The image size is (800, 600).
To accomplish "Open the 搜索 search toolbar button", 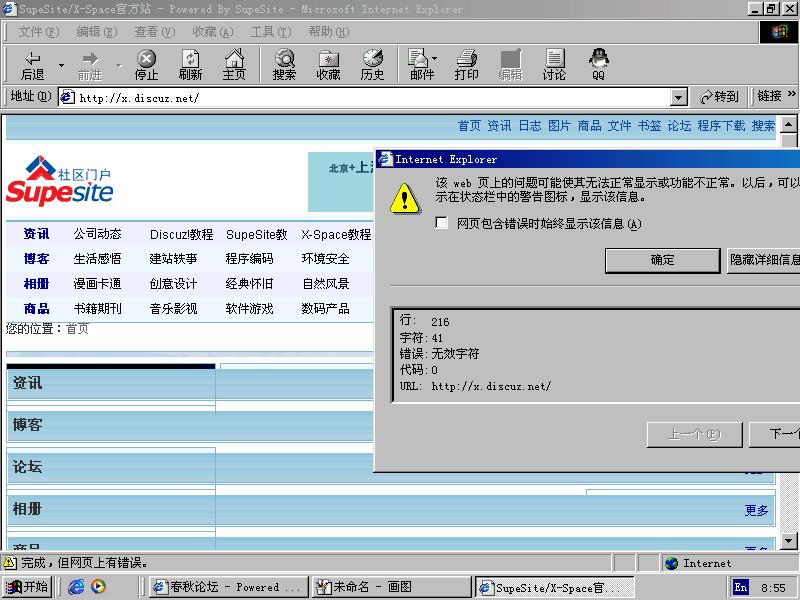I will coord(284,65).
